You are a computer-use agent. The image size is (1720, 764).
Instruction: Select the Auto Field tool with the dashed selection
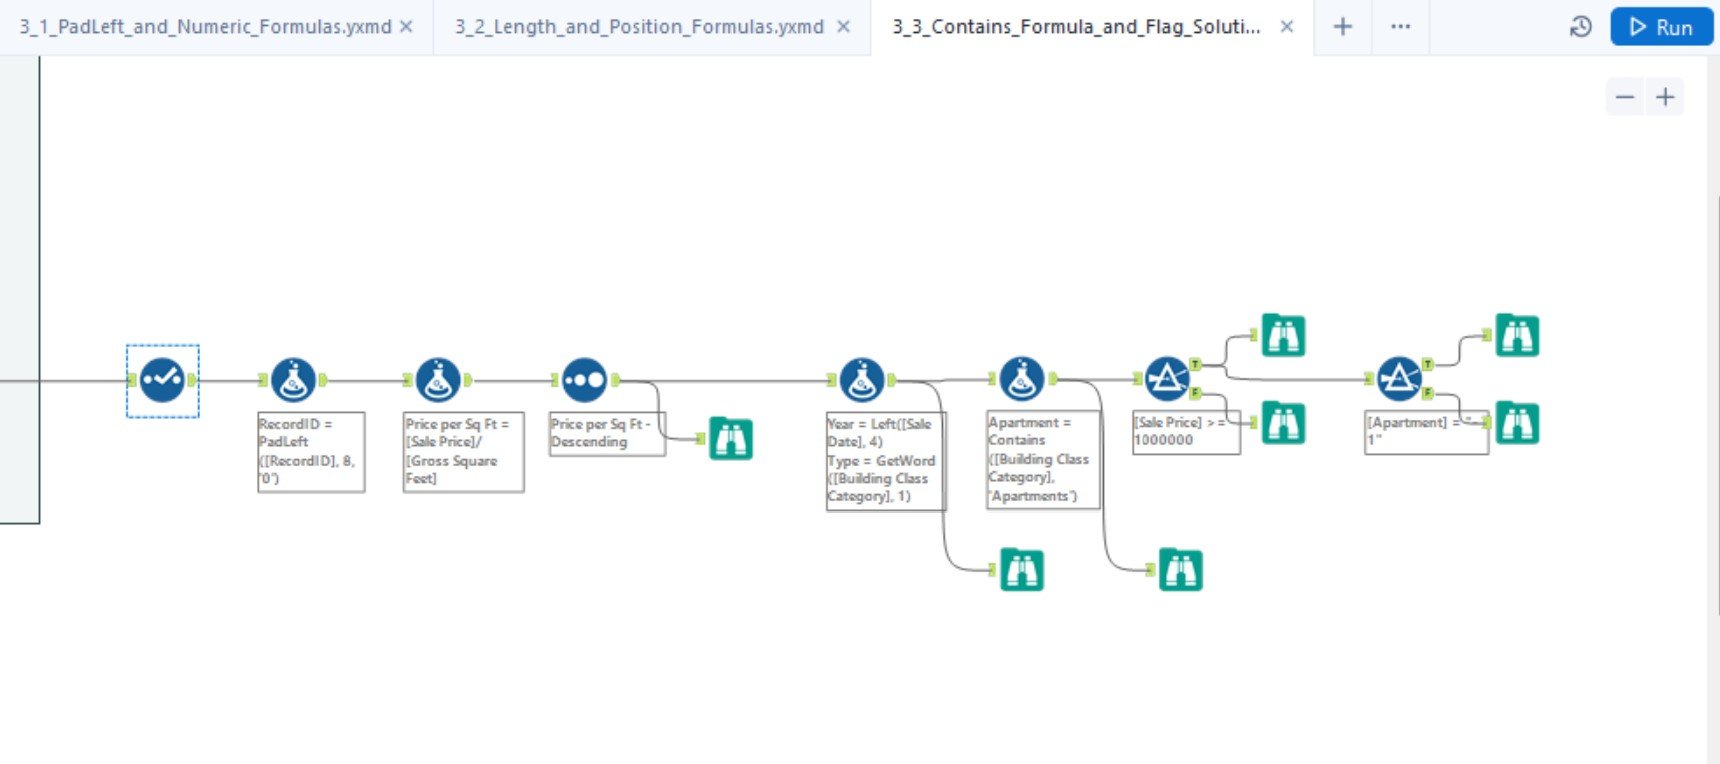tap(162, 380)
